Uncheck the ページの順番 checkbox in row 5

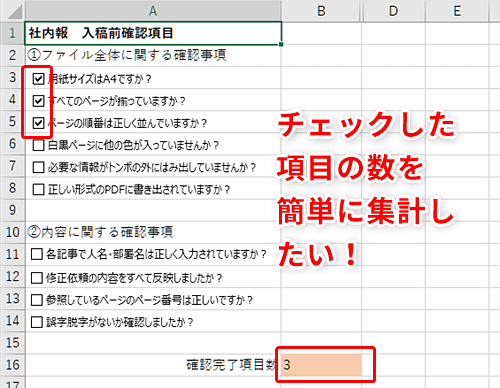[x=38, y=123]
